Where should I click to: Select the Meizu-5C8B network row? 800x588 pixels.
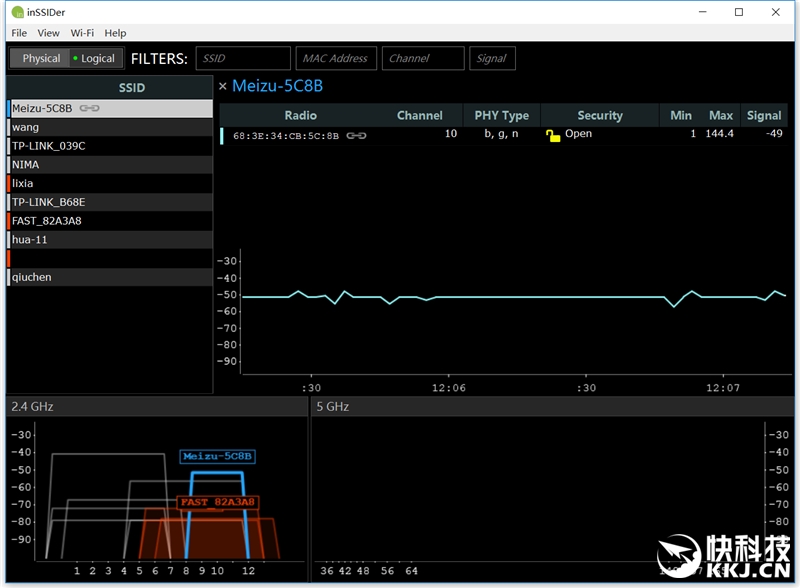[x=110, y=108]
